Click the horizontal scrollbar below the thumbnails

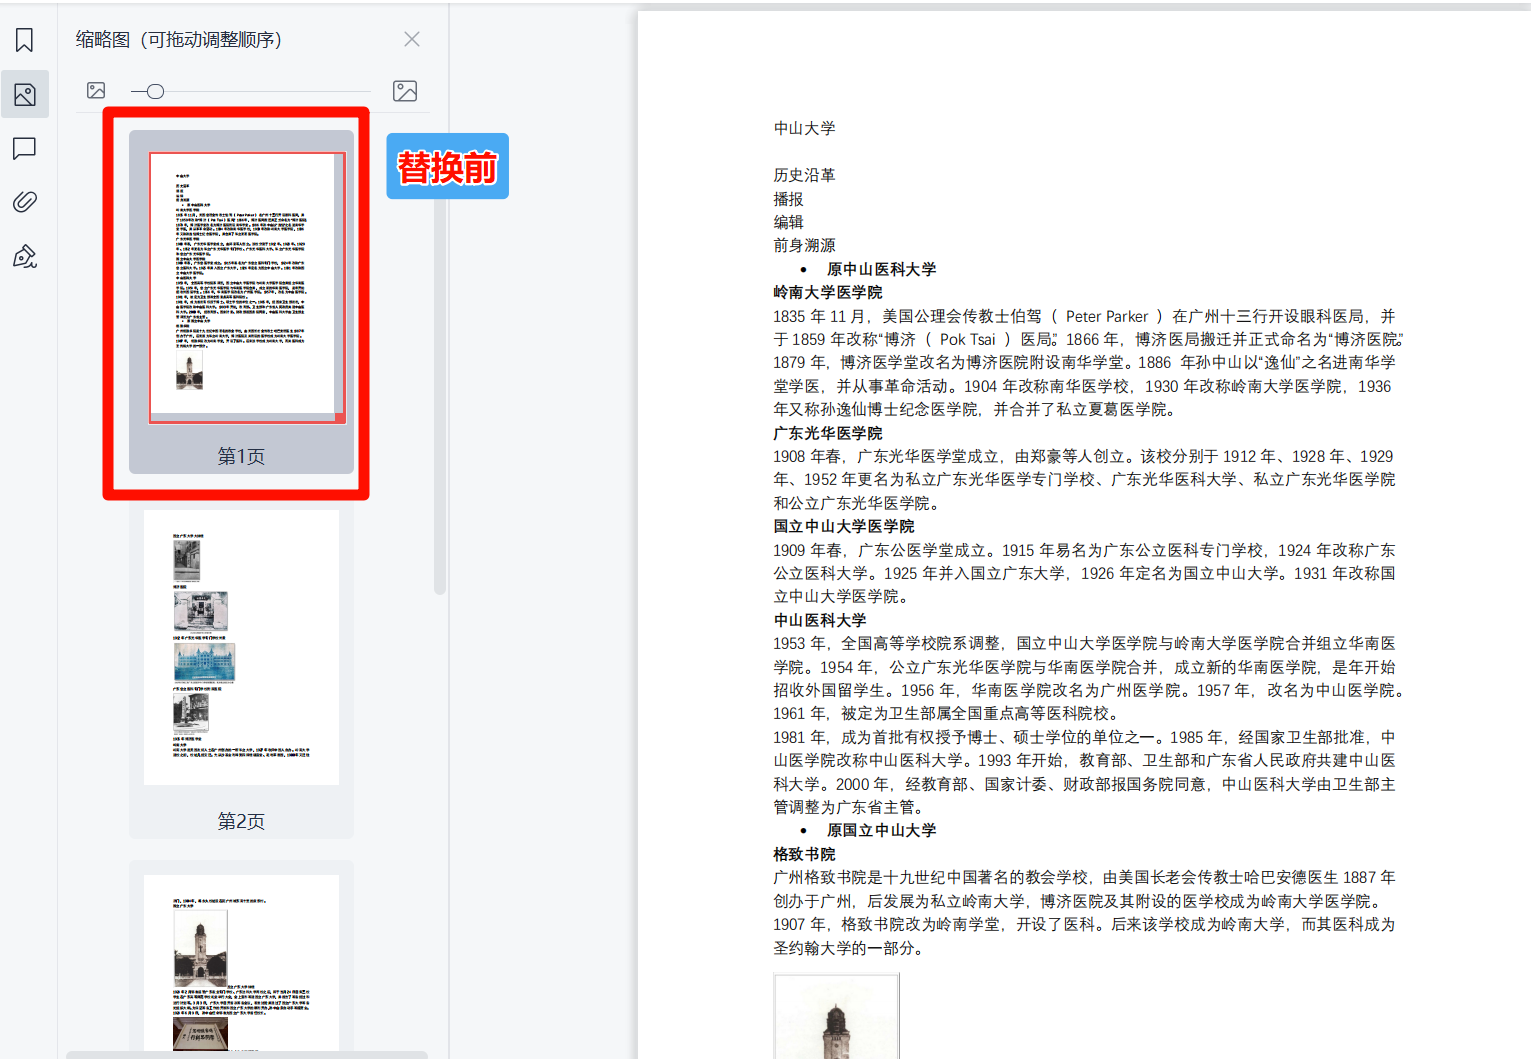tap(247, 1054)
